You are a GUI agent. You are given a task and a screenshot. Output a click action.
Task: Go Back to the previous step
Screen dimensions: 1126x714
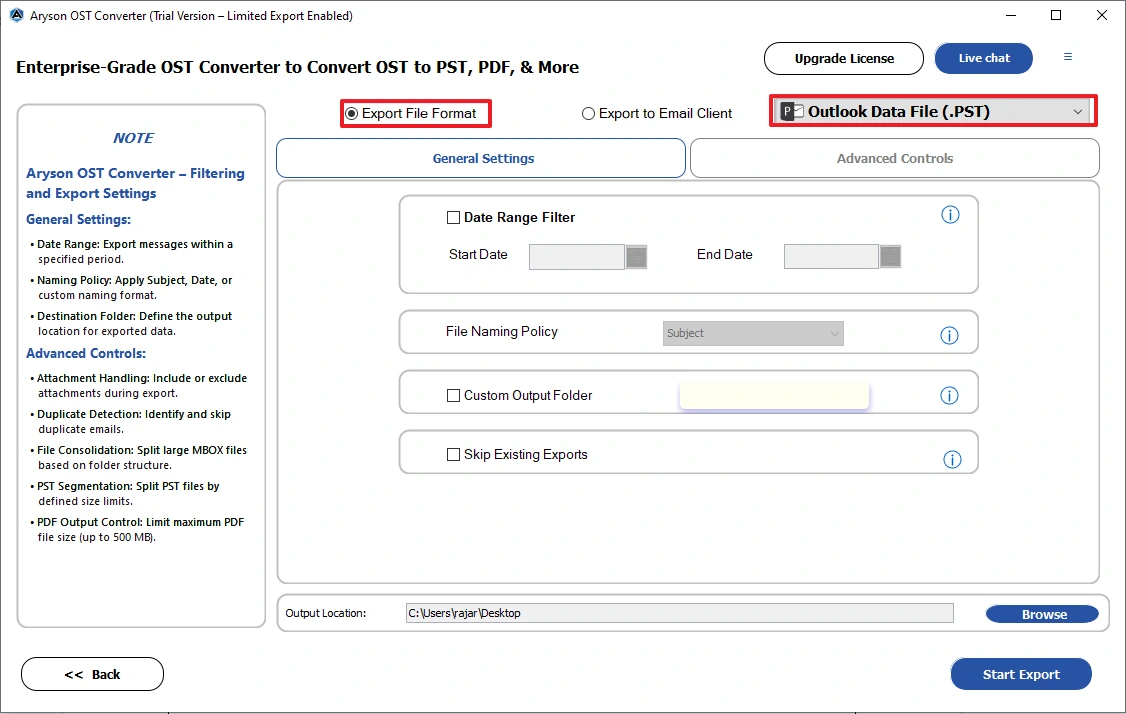click(x=93, y=674)
